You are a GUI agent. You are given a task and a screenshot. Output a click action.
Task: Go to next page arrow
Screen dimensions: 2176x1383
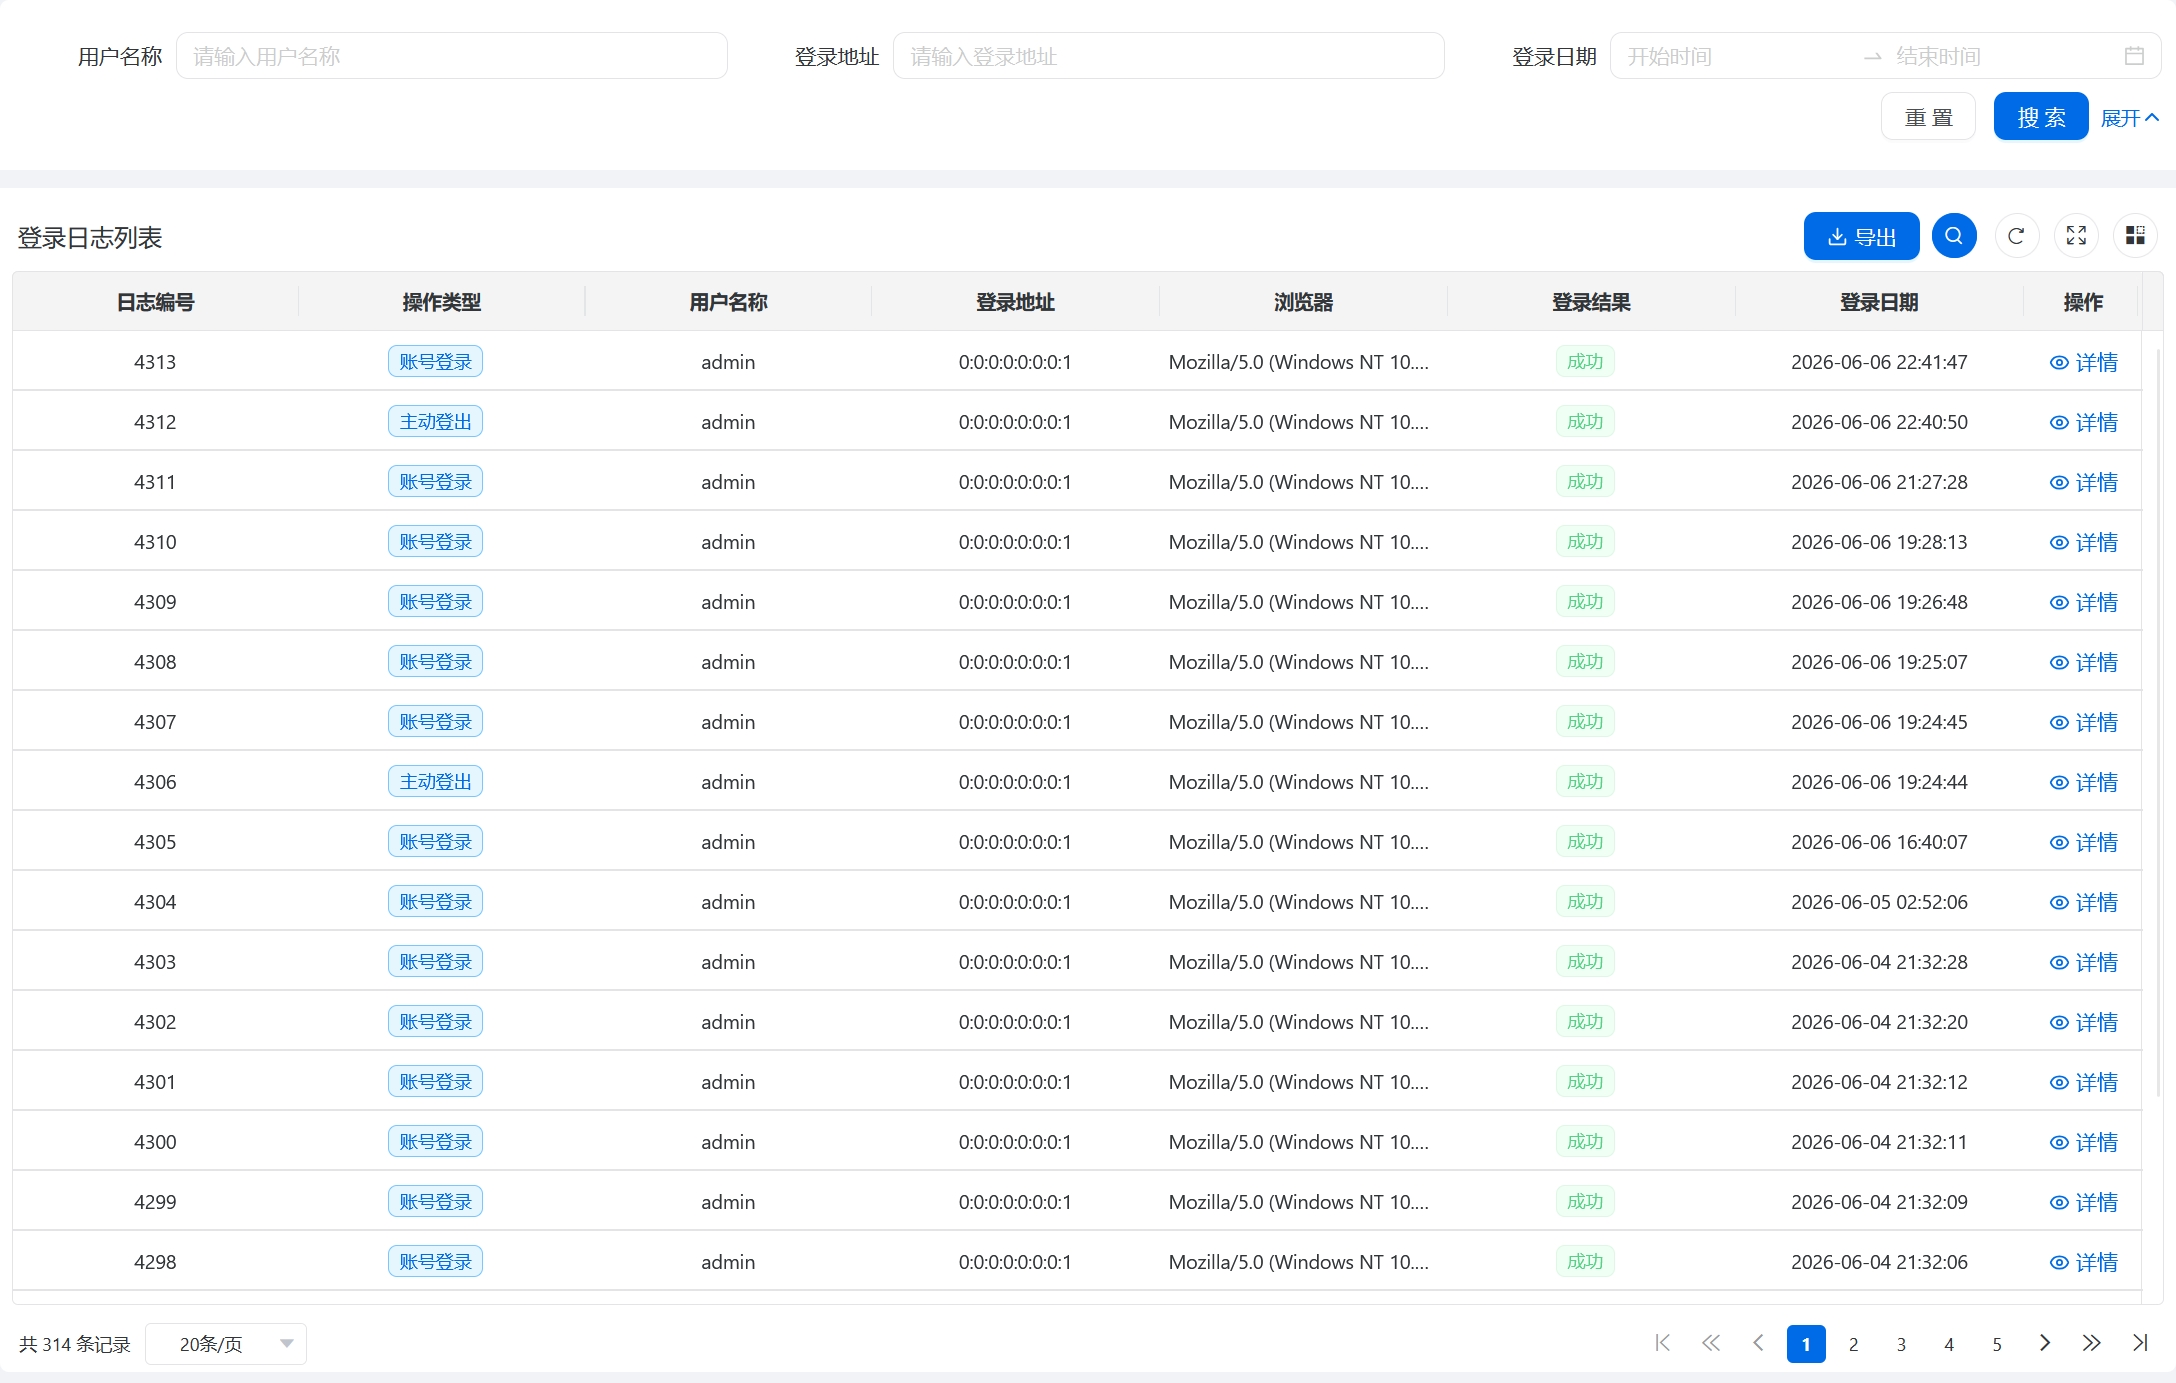click(x=2044, y=1343)
